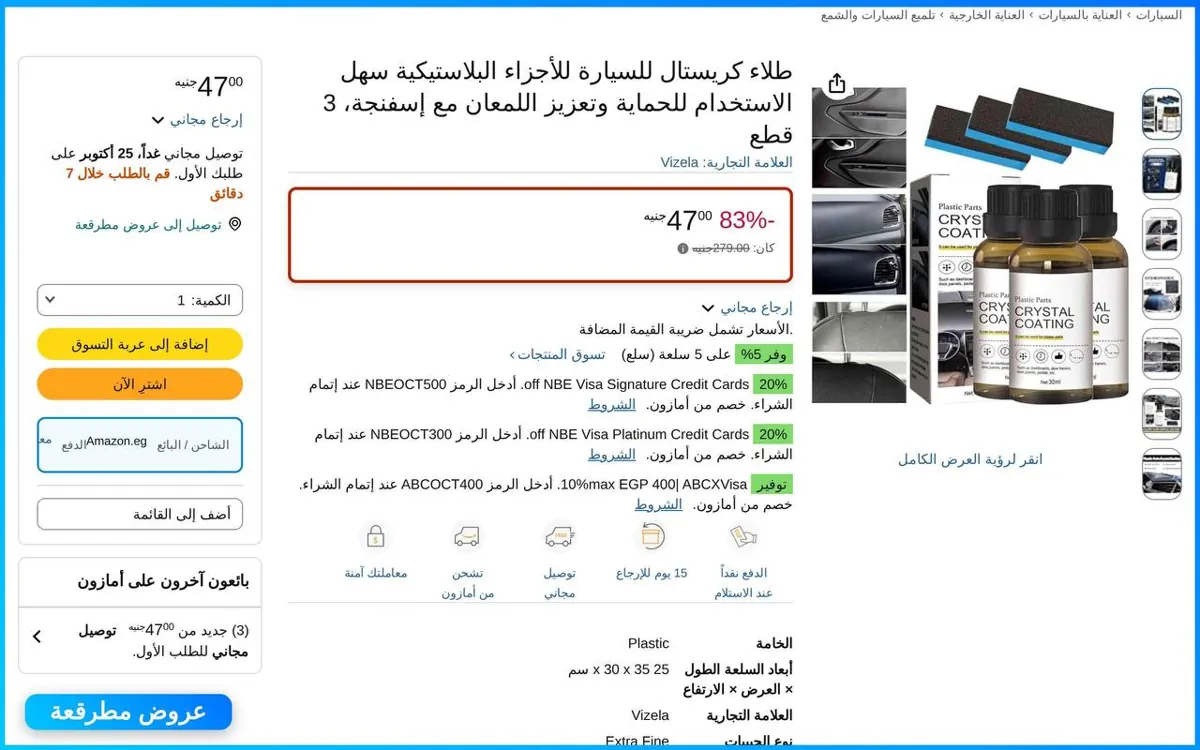The height and width of the screenshot is (750, 1200).
Task: Click the وفر 5% savings badge
Action: 764,354
